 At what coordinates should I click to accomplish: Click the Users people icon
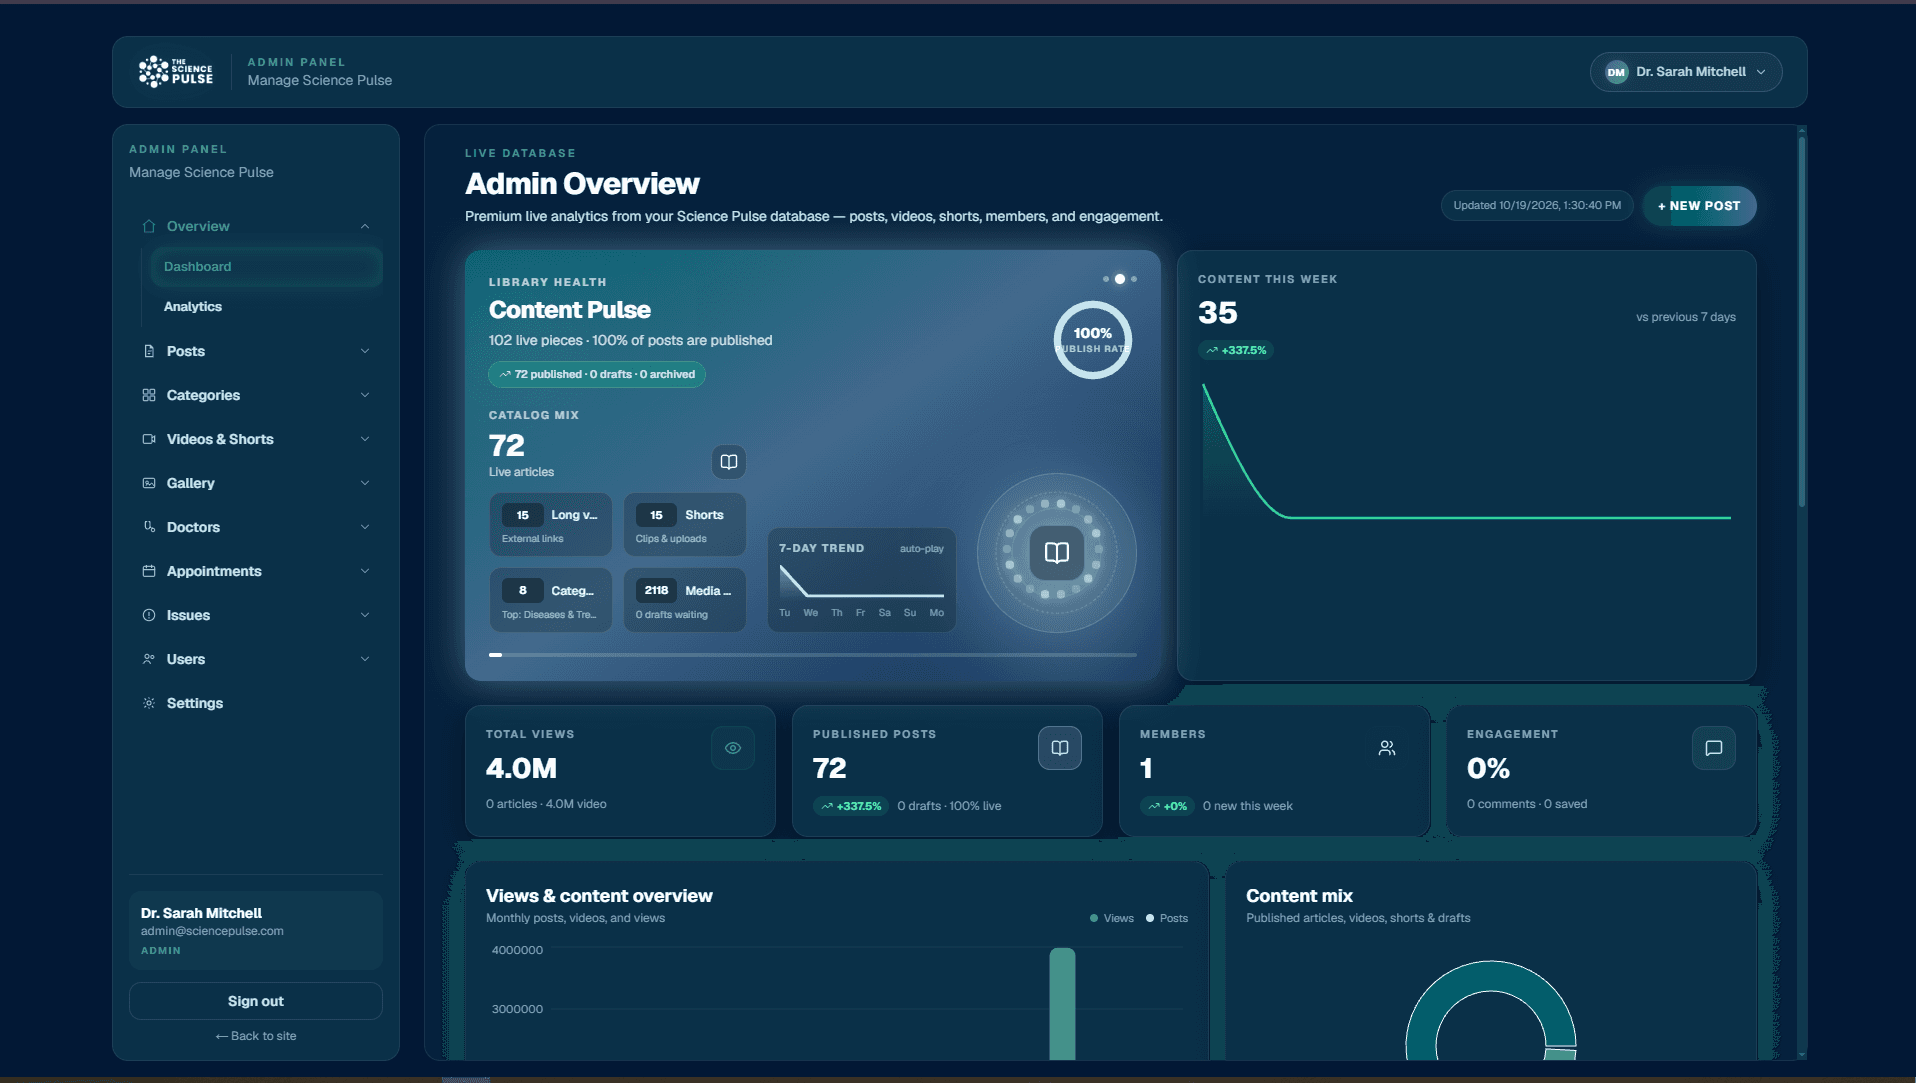coord(149,659)
